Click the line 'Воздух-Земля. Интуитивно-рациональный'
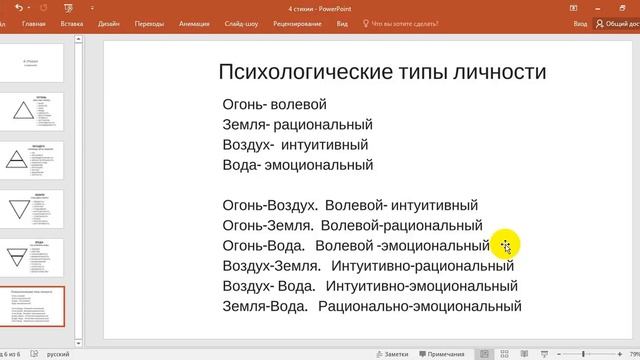Screen dimensions: 640x360 coord(368,266)
